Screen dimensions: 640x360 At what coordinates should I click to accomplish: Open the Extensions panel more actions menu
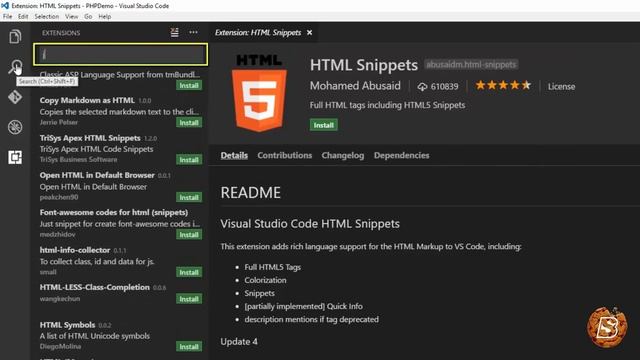pyautogui.click(x=193, y=33)
